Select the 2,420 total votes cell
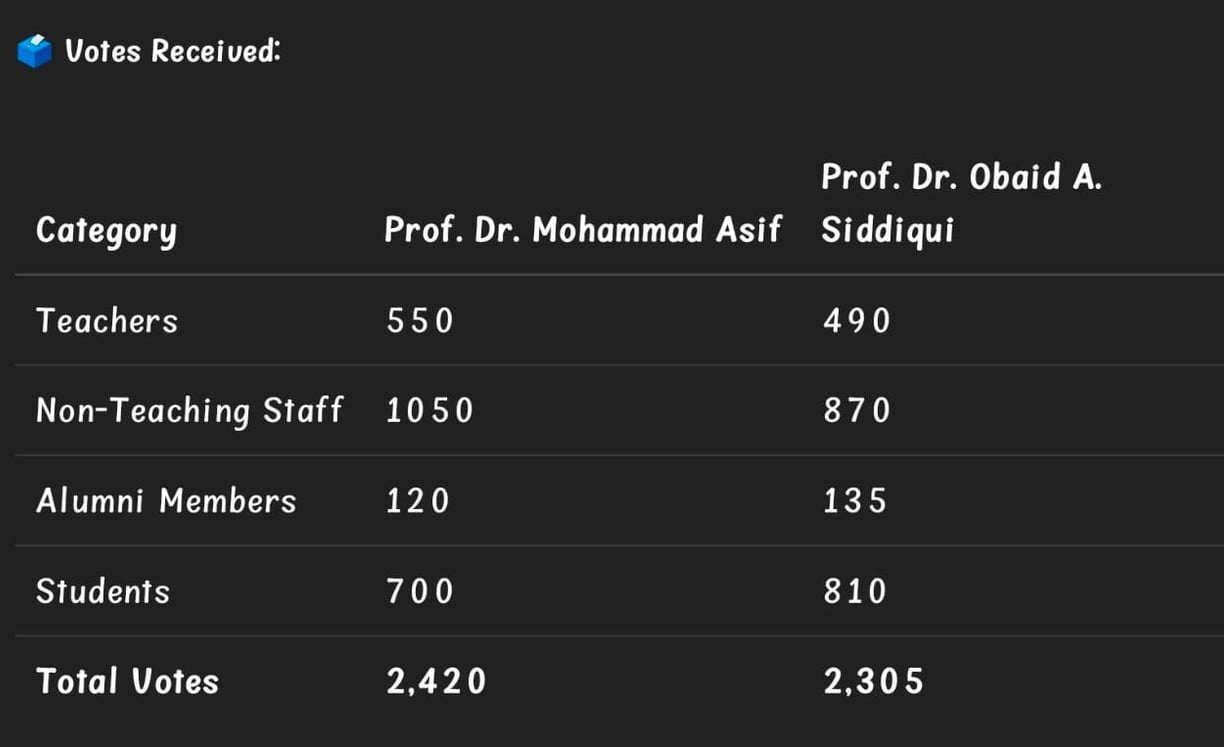Screen dimensions: 1224x747 pyautogui.click(x=436, y=682)
